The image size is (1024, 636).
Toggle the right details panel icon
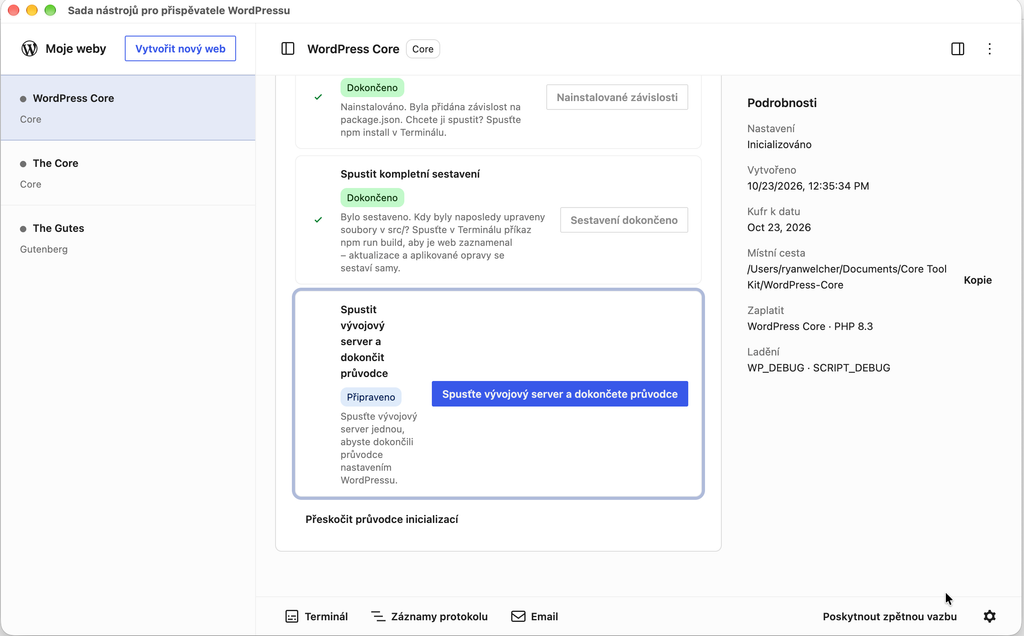pyautogui.click(x=957, y=49)
